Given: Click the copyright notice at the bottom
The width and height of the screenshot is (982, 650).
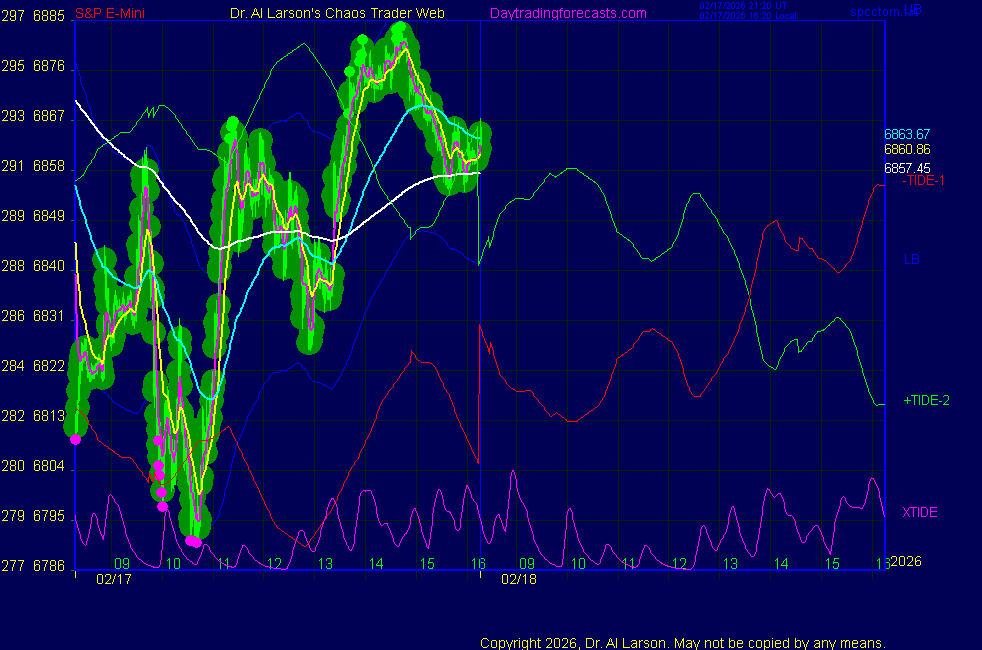Looking at the screenshot, I should tap(683, 643).
